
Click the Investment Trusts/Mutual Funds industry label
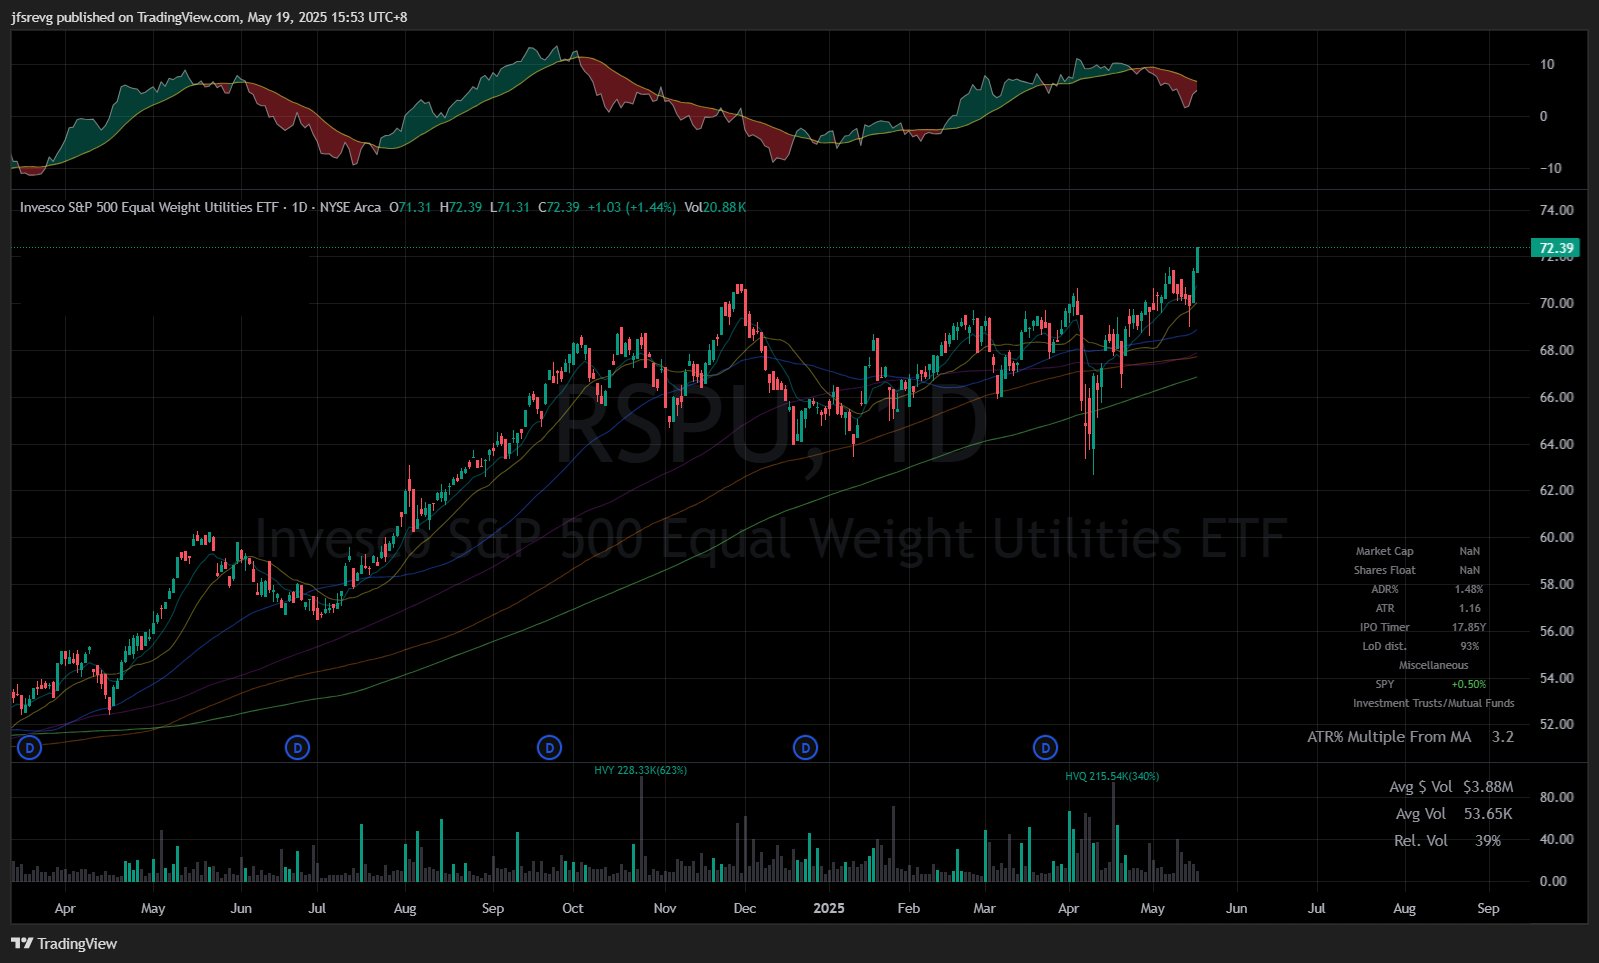1434,703
